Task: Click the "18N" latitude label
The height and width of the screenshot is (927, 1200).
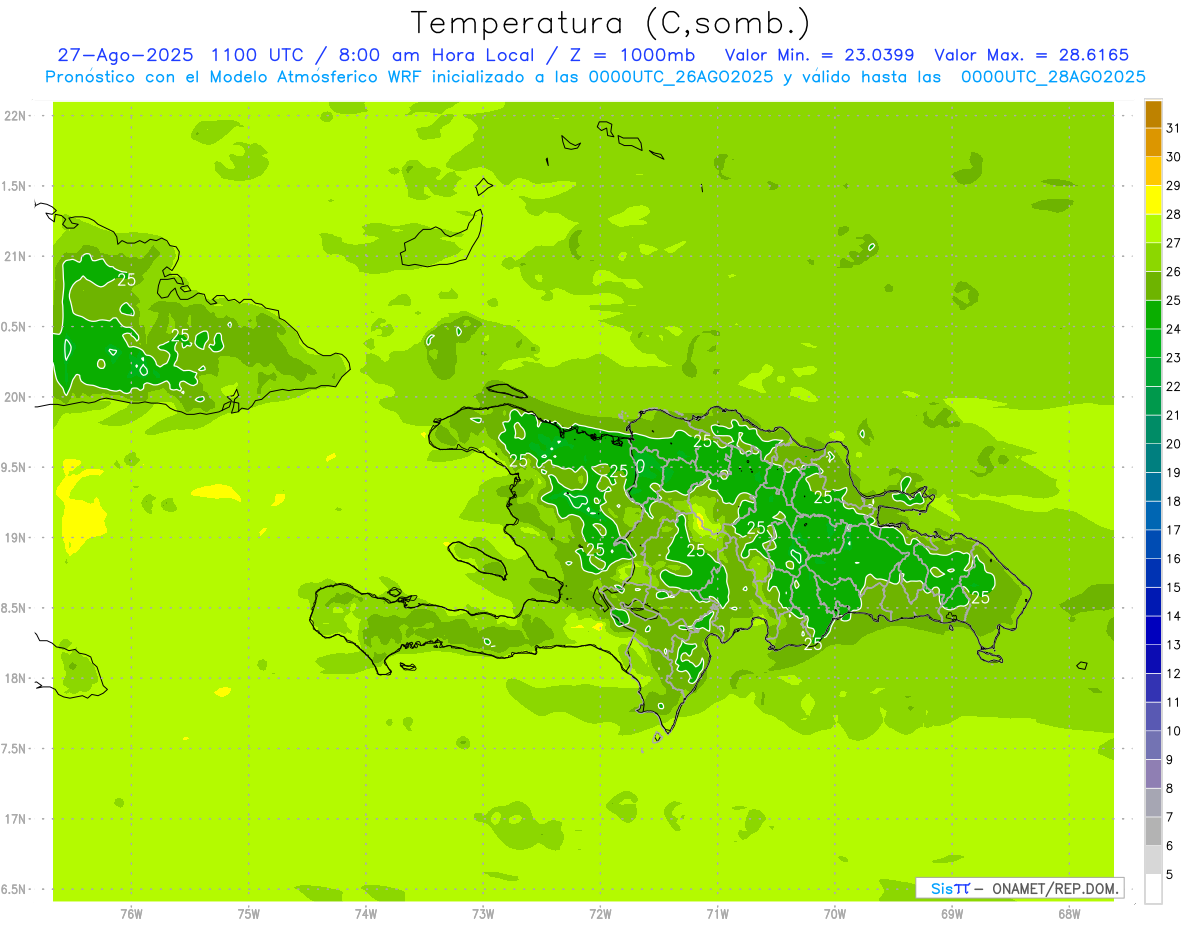Action: tap(14, 678)
